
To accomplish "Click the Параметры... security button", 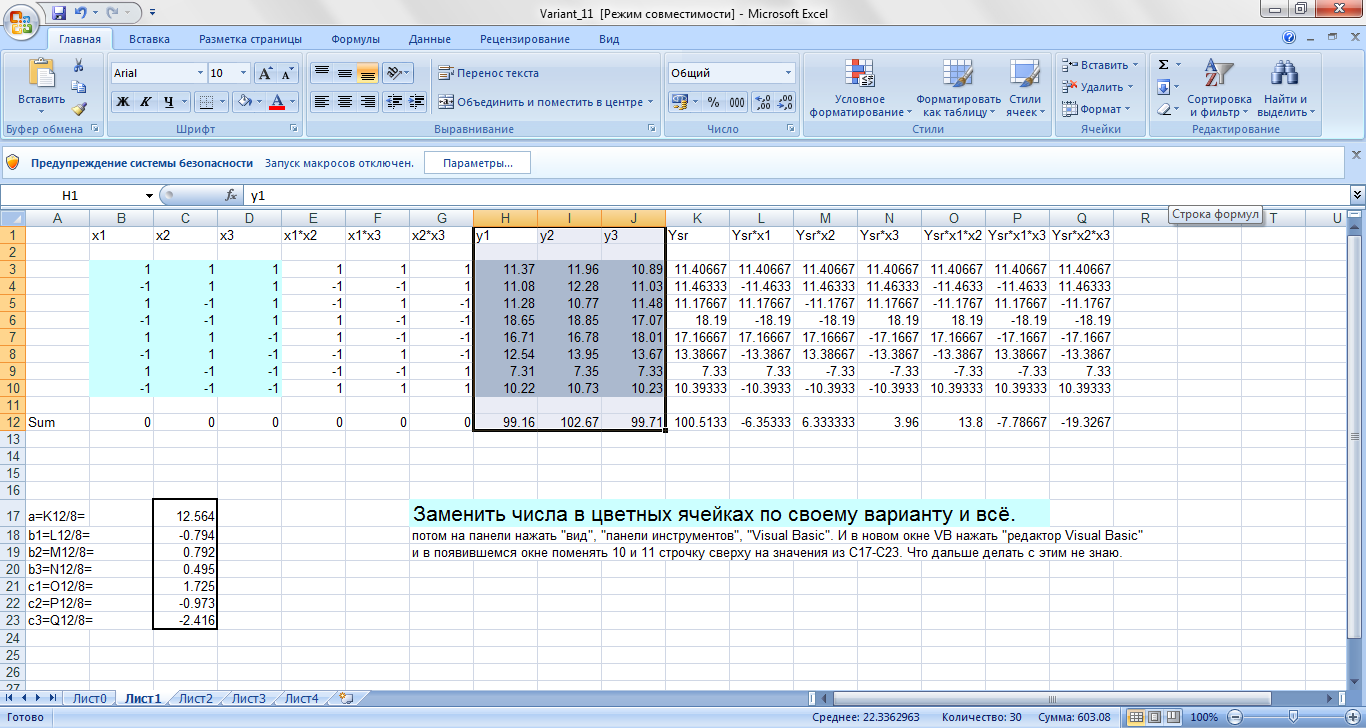I will (x=477, y=163).
